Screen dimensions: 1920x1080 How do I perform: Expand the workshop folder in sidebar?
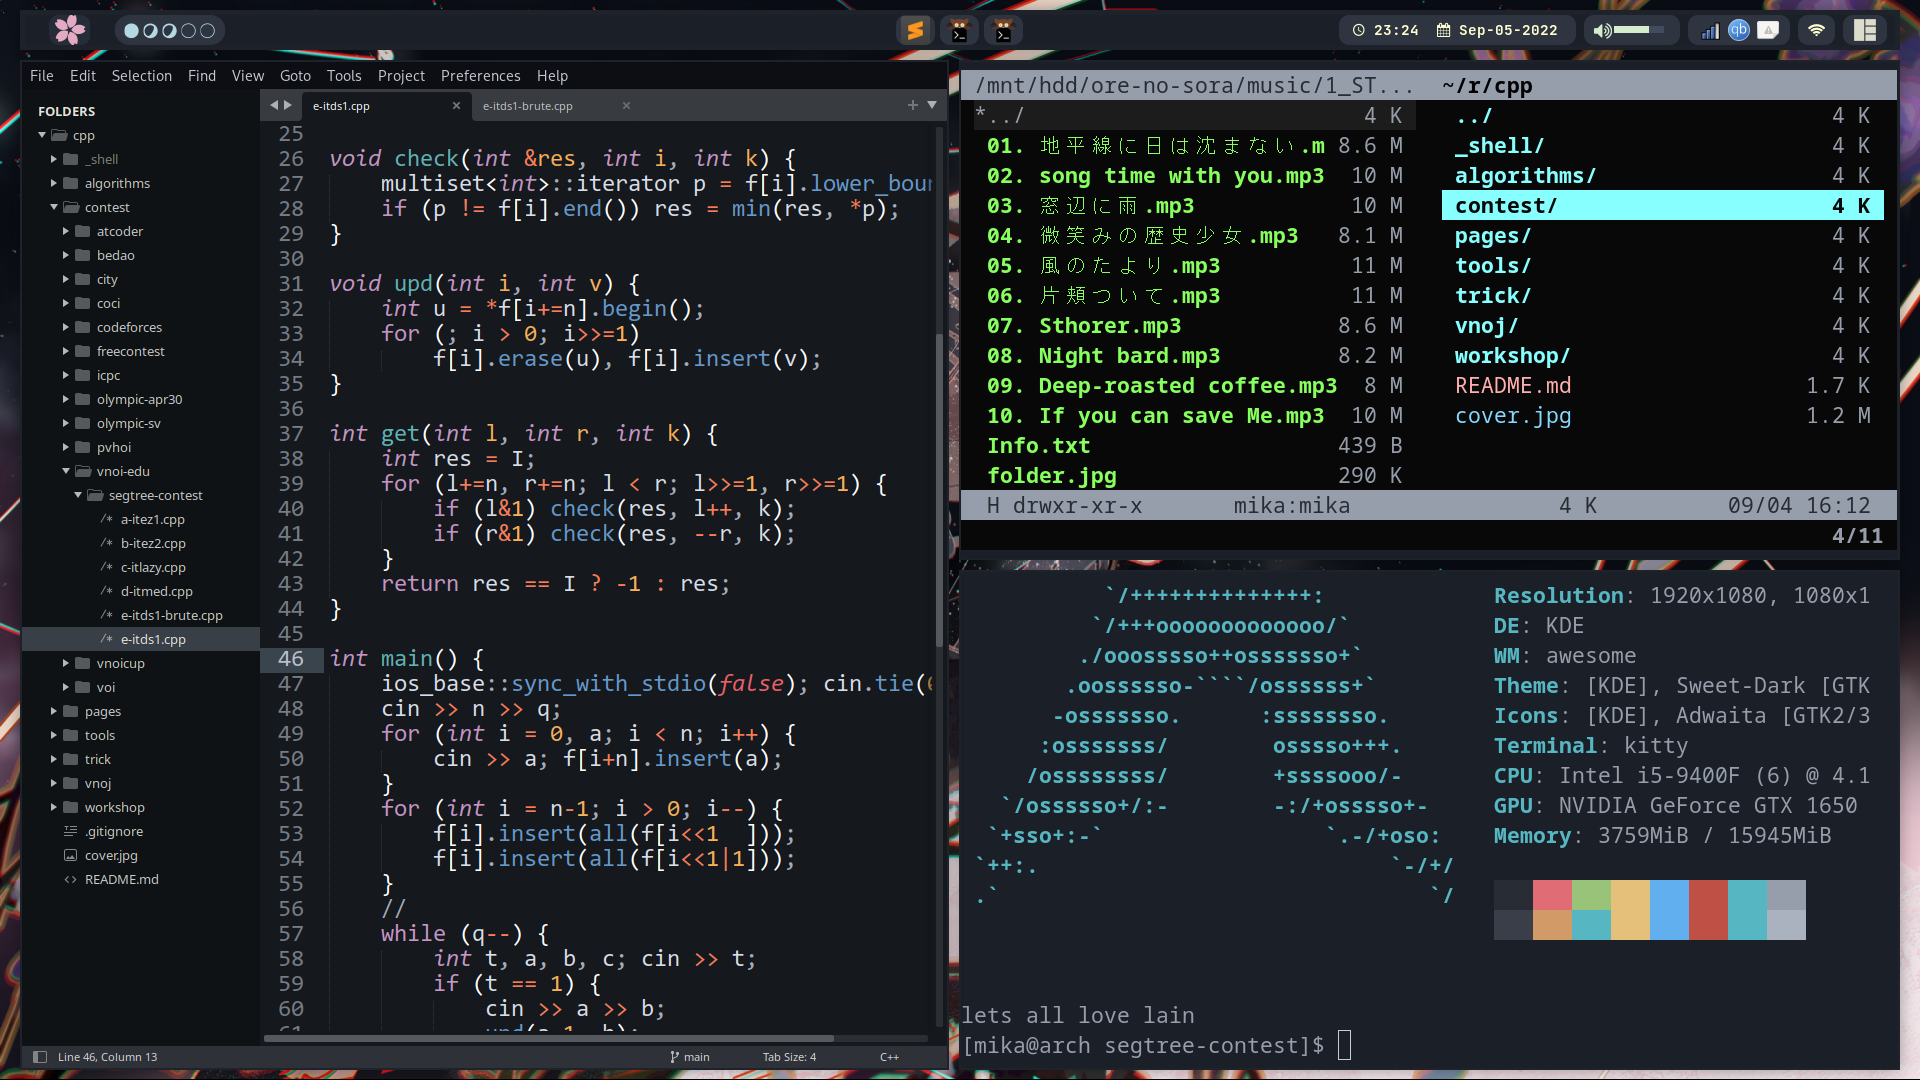[54, 807]
